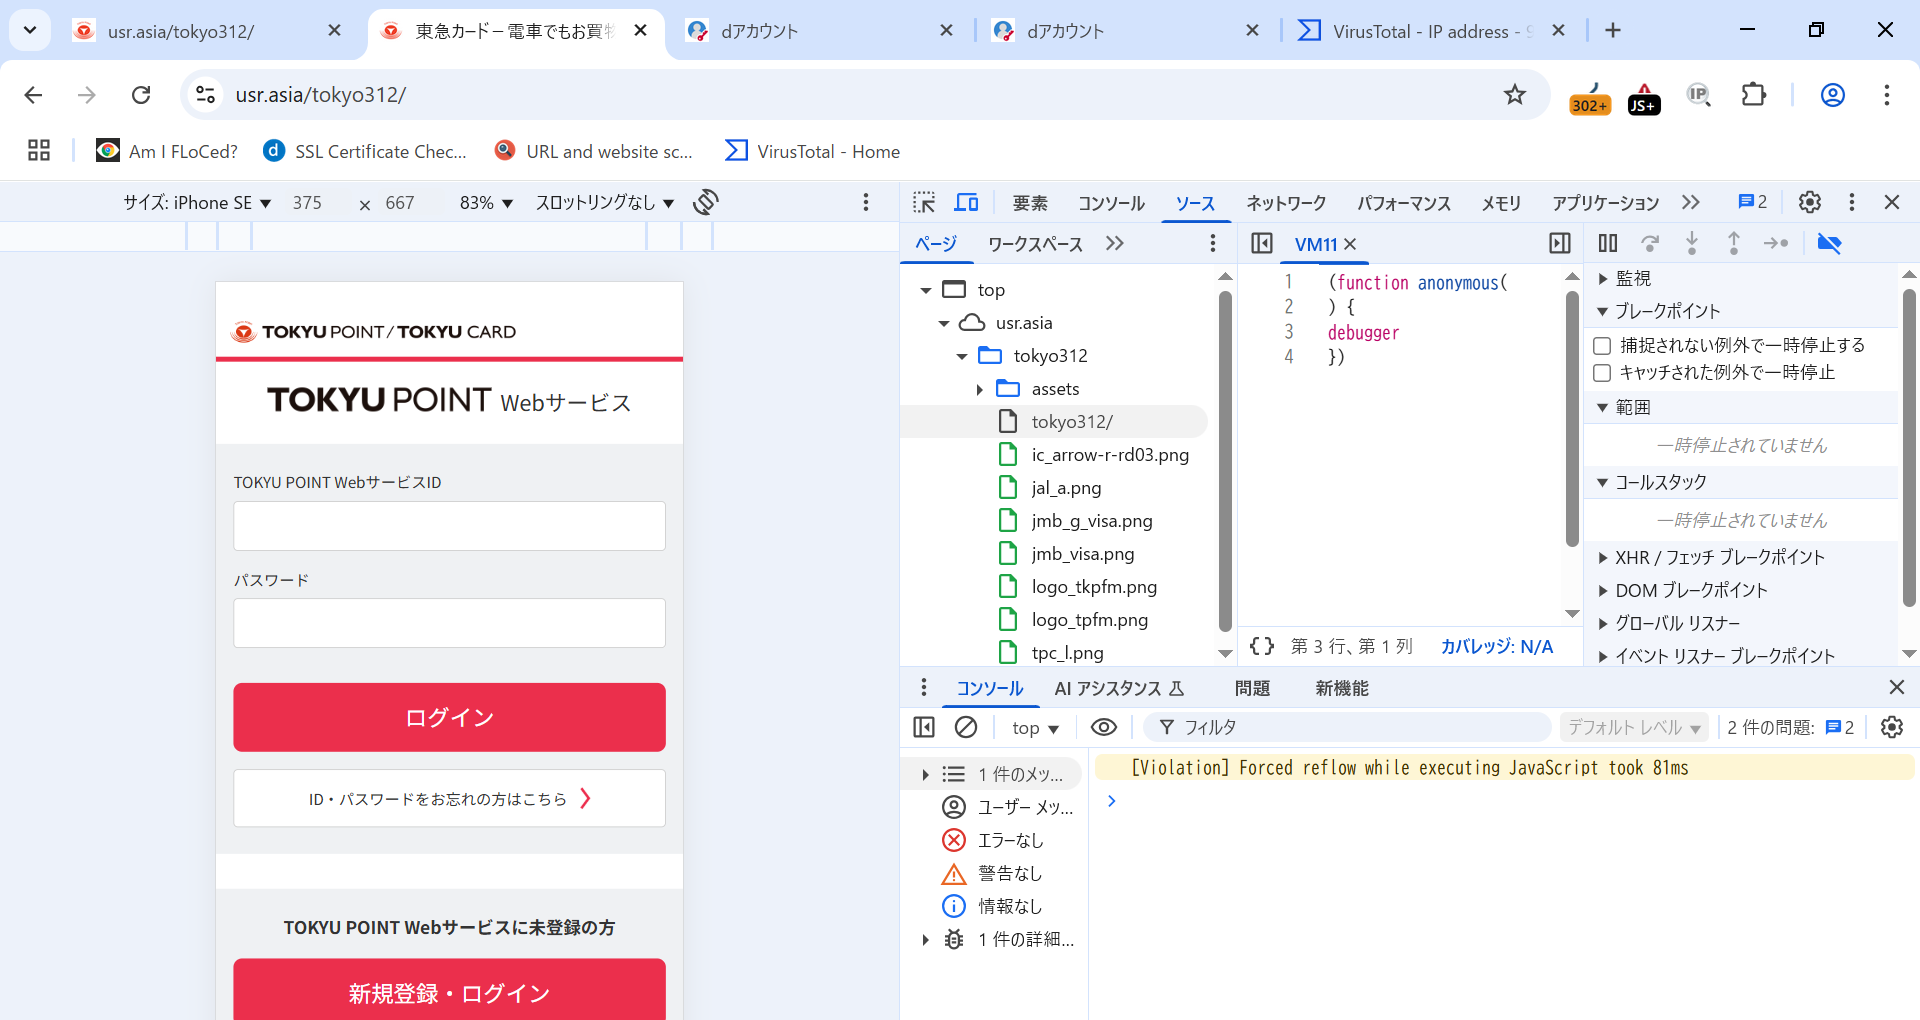
Task: Create a live expression with eye icon
Action: (x=1104, y=727)
